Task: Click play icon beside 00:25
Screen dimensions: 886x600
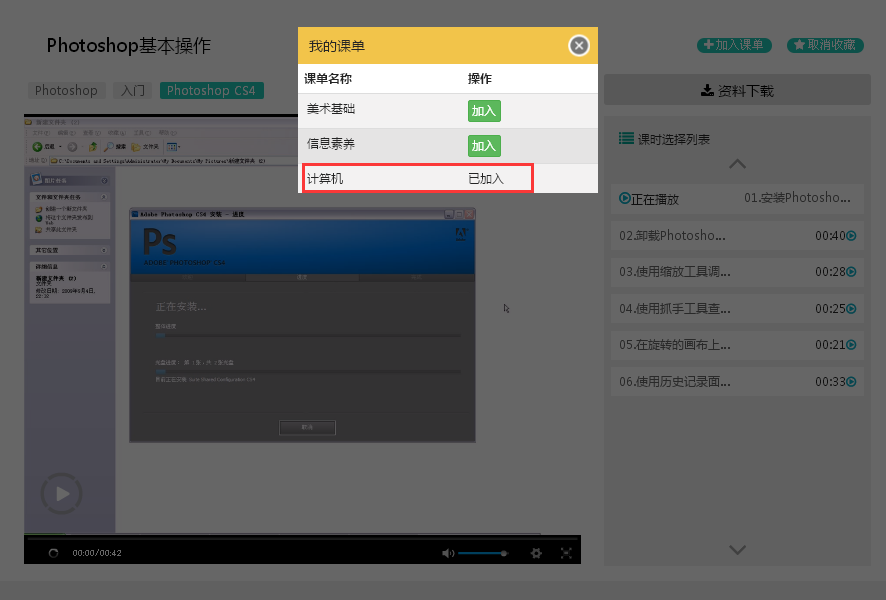Action: (x=851, y=308)
